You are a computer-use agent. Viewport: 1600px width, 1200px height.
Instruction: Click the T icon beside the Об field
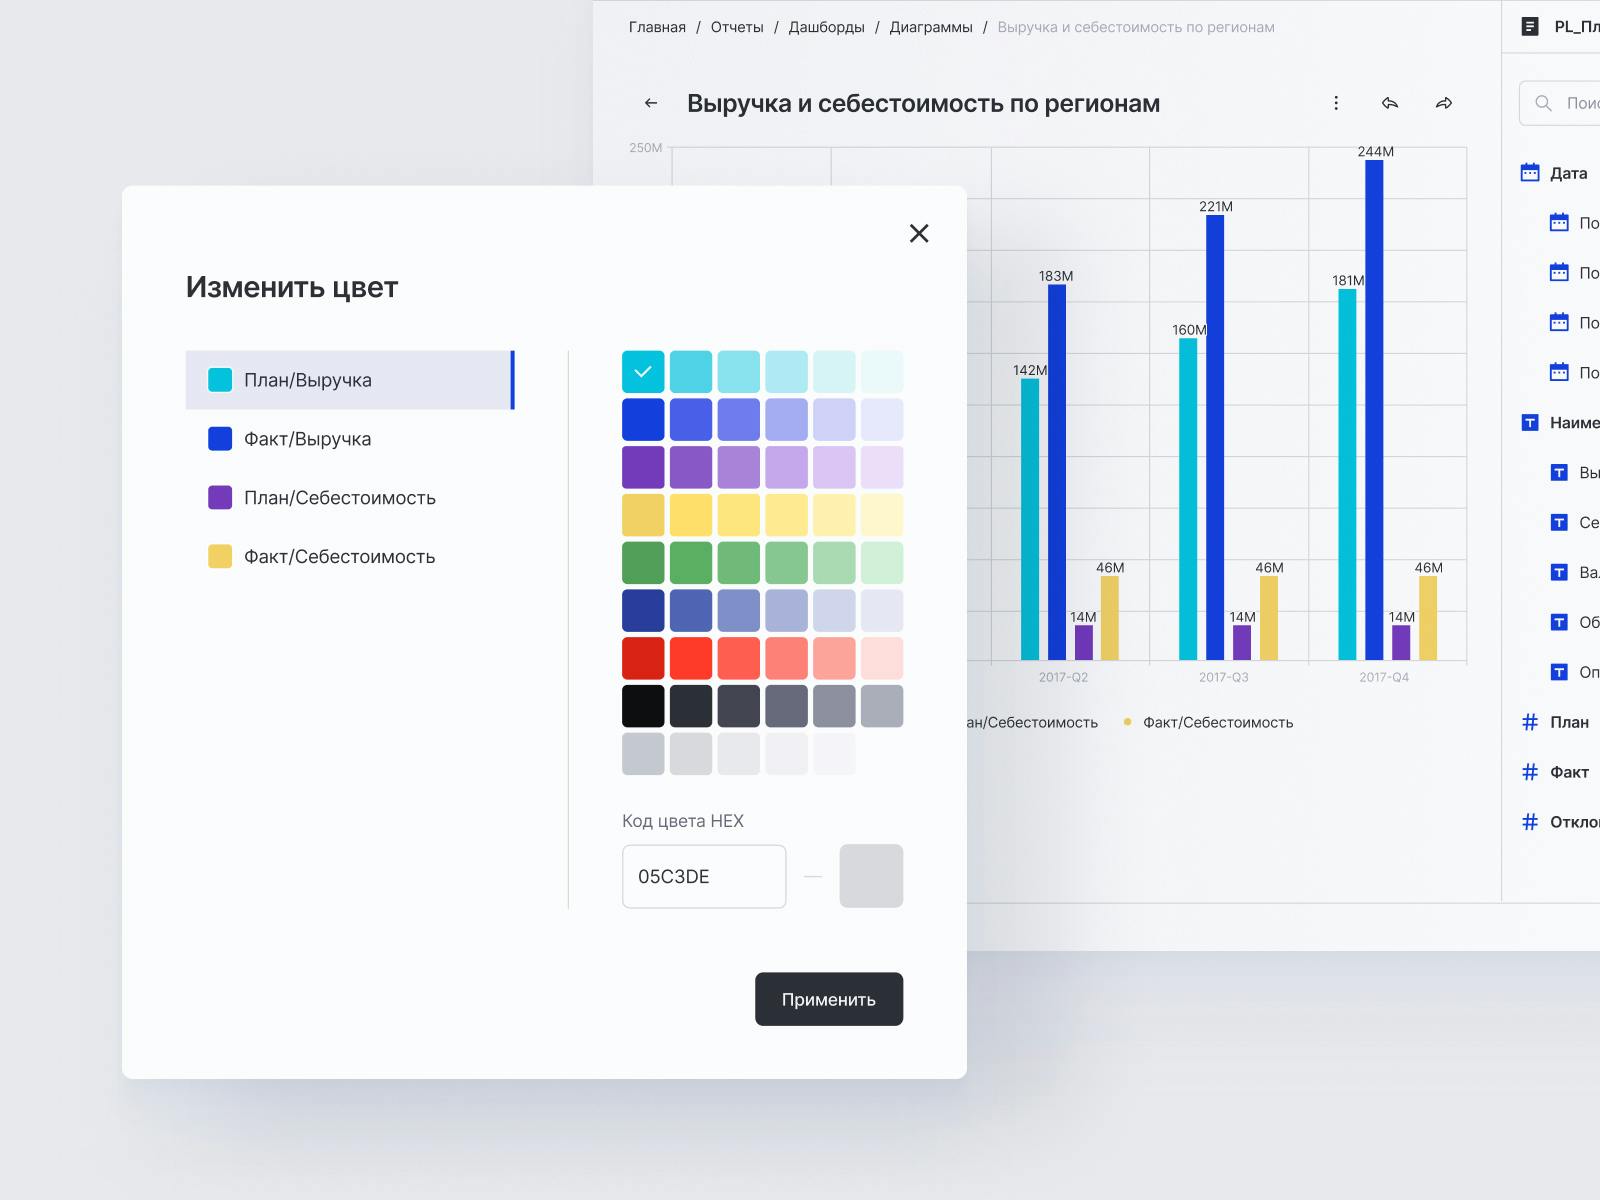[x=1559, y=622]
